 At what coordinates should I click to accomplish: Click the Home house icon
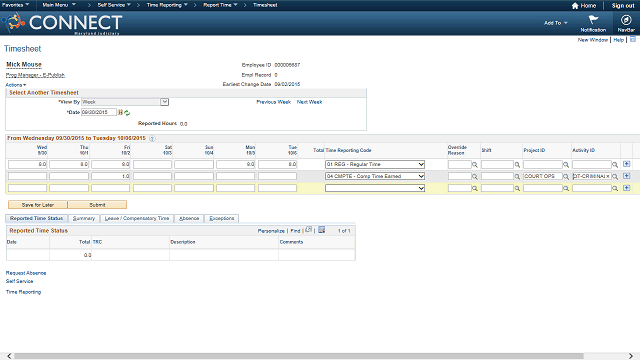pyautogui.click(x=575, y=6)
